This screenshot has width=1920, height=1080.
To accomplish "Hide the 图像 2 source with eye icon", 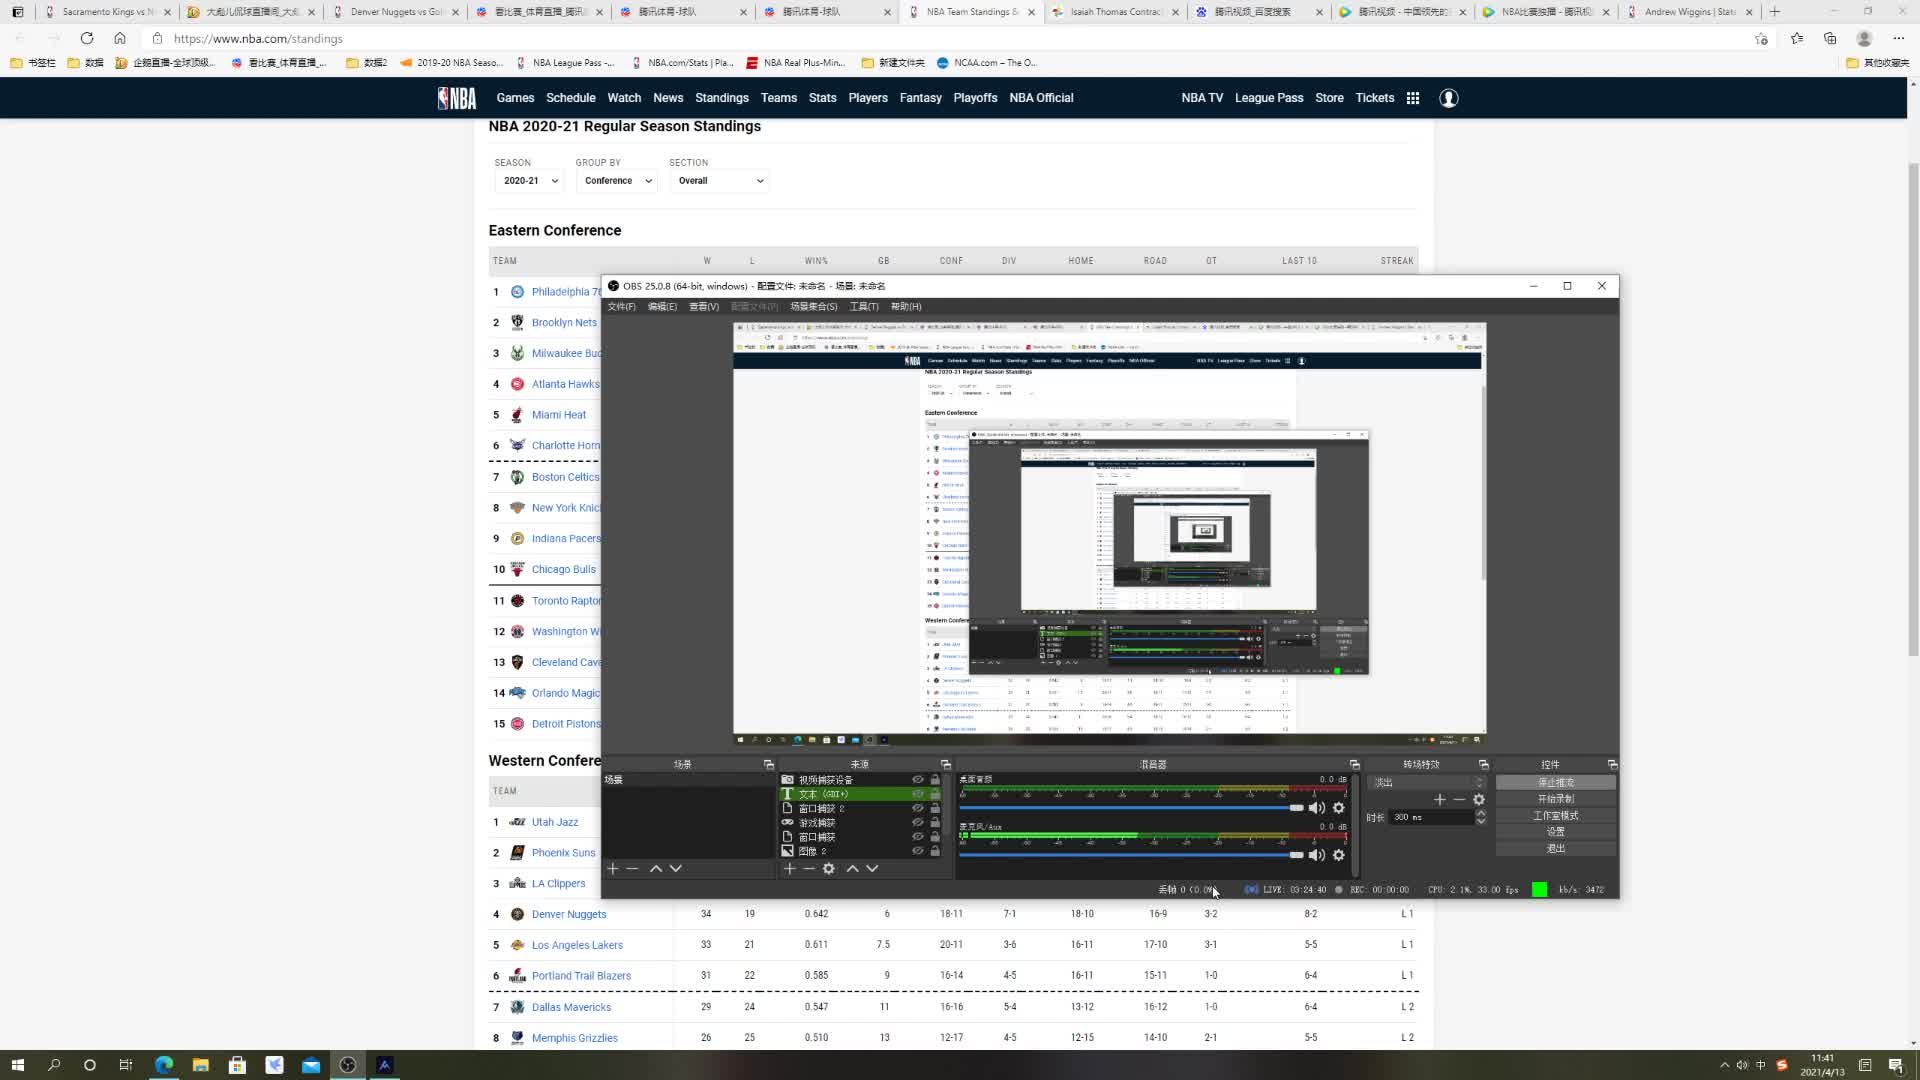I will click(917, 851).
